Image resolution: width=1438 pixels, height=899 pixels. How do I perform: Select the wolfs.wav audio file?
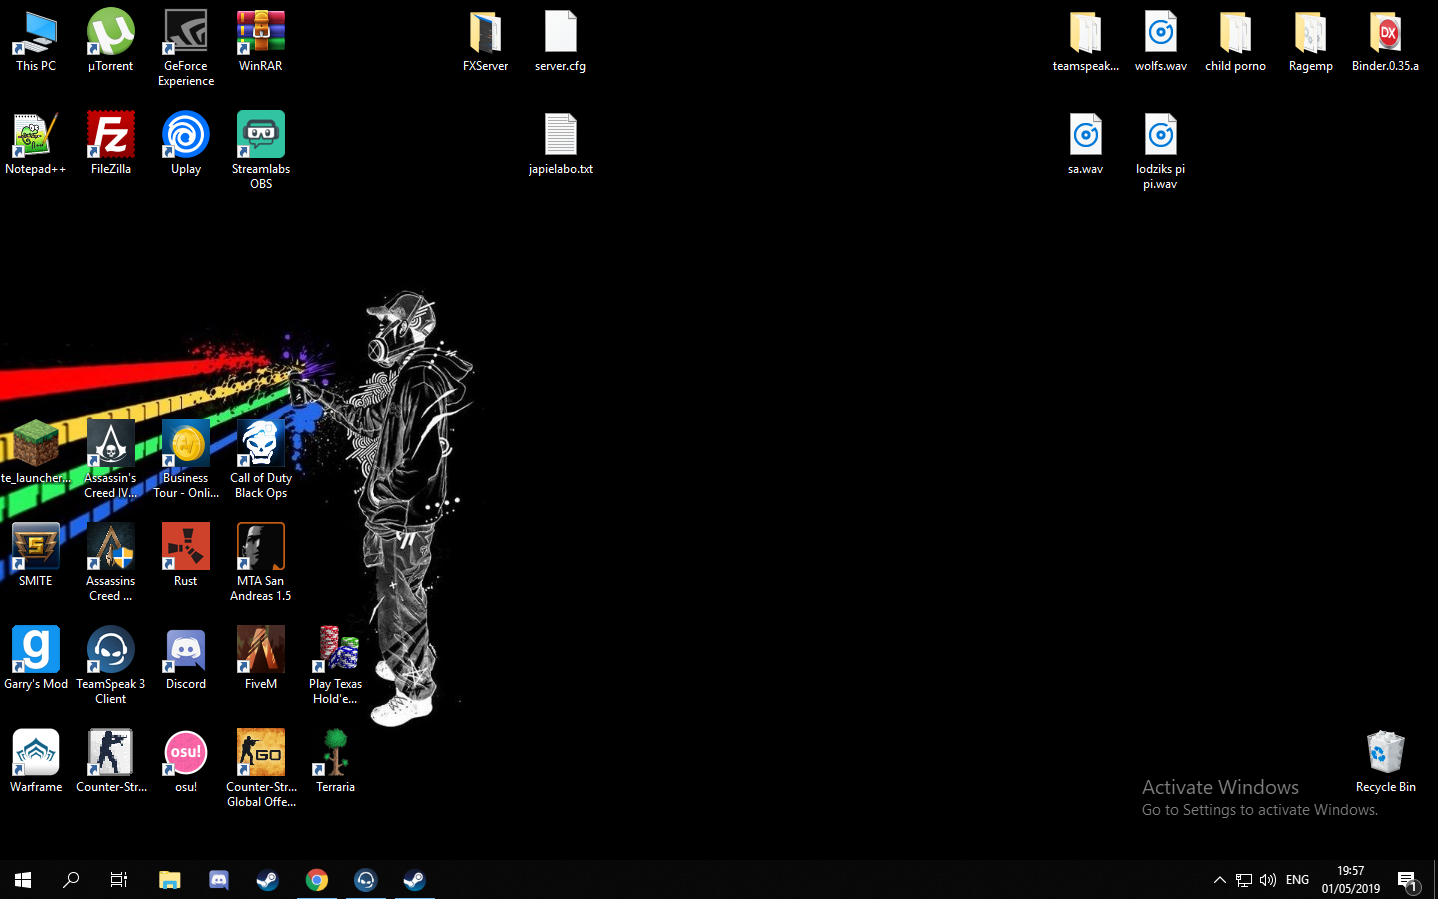pos(1161,41)
